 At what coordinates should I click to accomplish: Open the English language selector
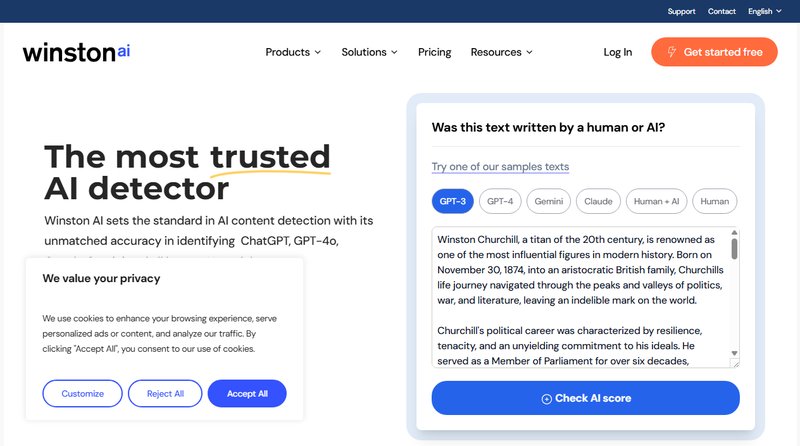click(764, 11)
